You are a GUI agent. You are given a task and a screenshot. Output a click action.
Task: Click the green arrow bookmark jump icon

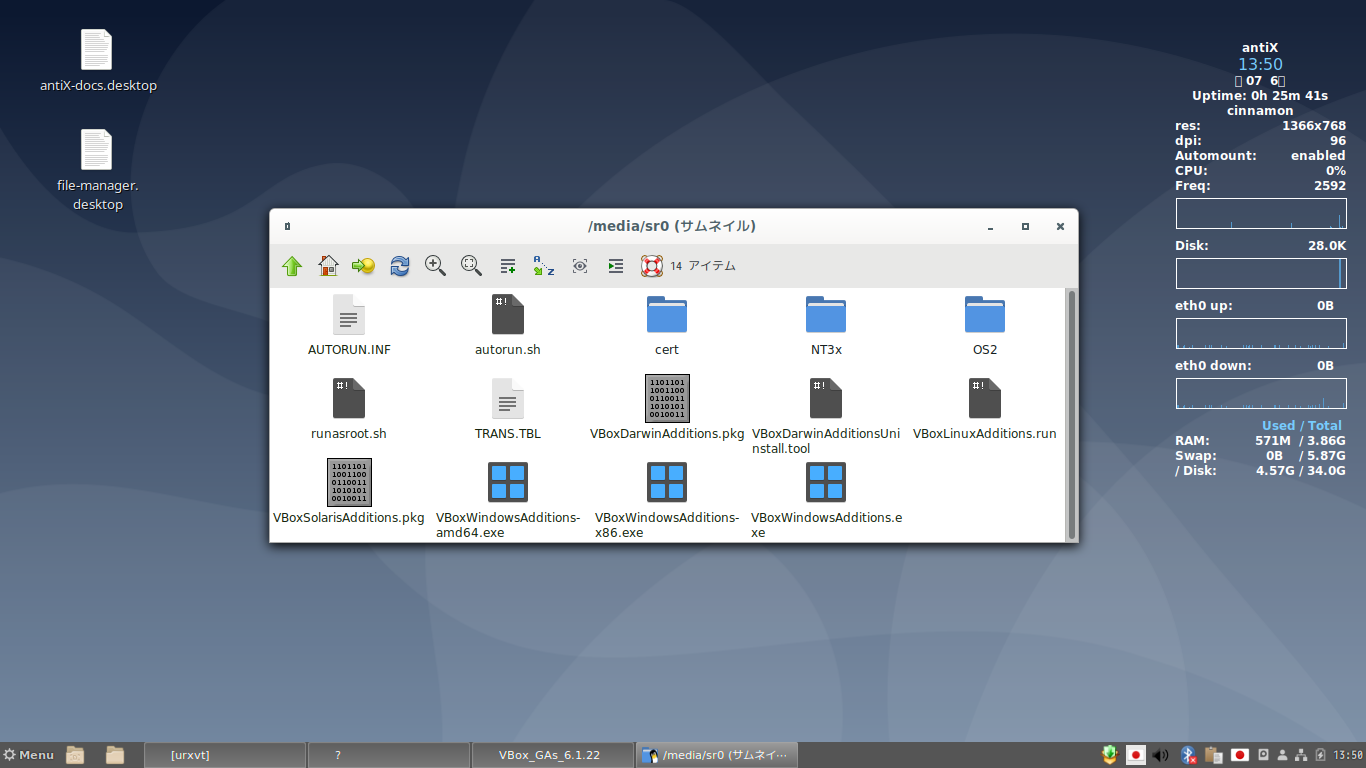click(363, 266)
